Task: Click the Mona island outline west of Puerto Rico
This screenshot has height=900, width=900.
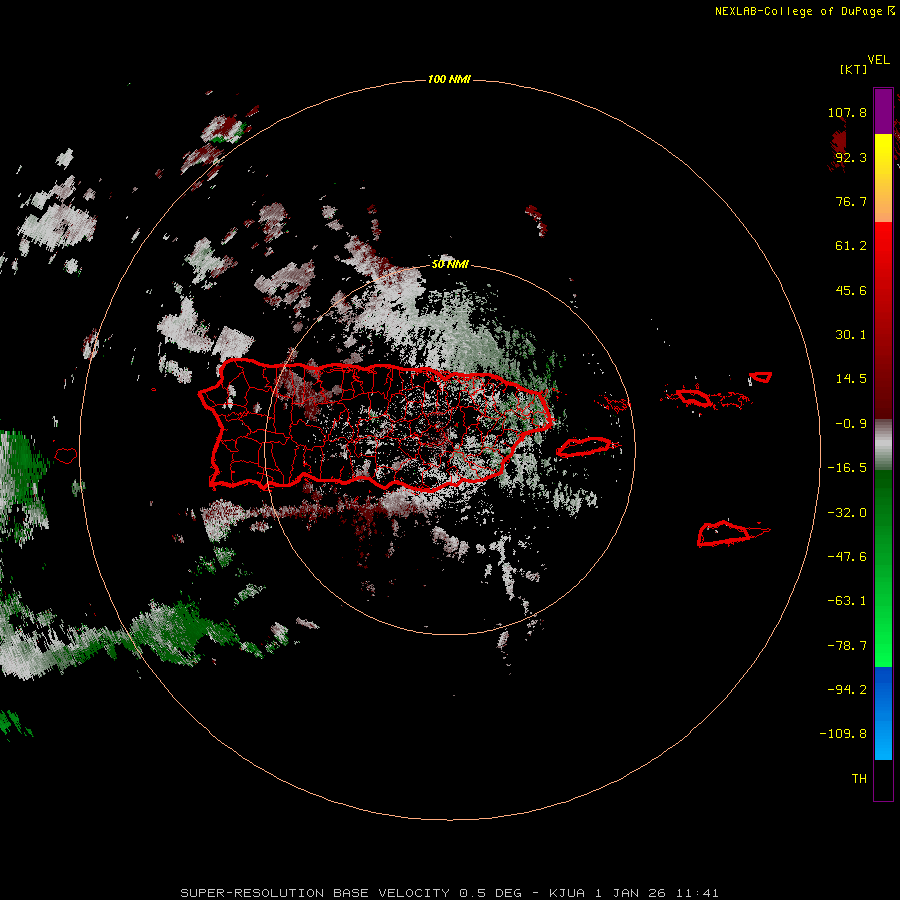Action: click(66, 456)
